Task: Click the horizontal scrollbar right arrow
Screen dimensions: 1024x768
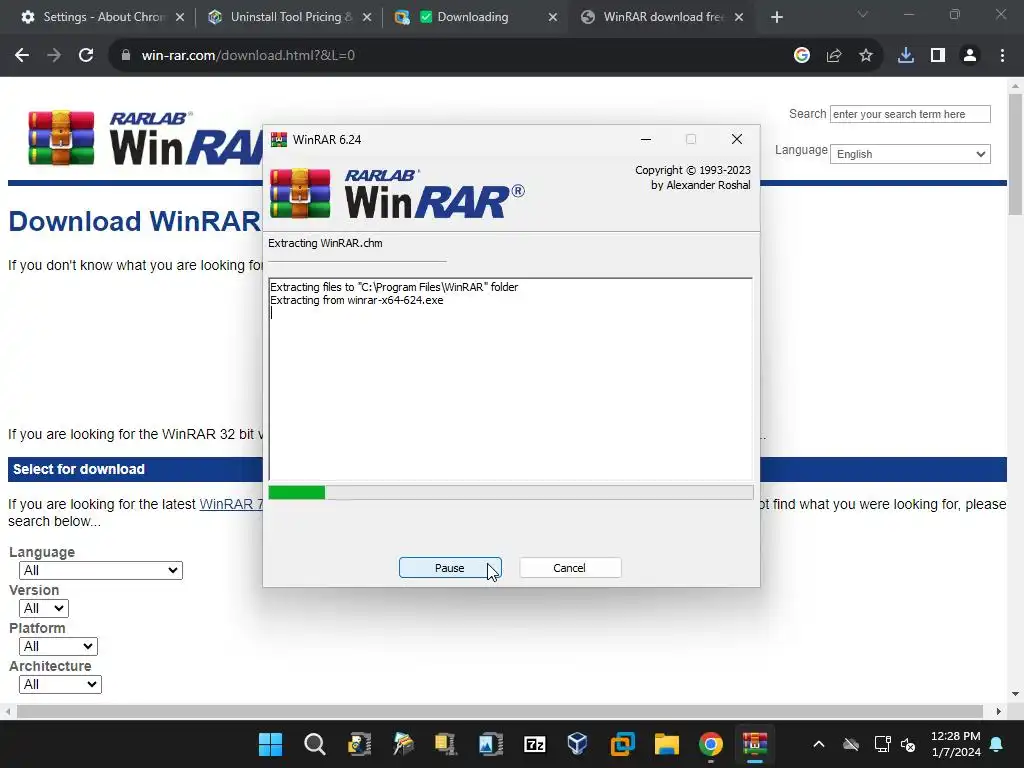Action: pos(999,712)
